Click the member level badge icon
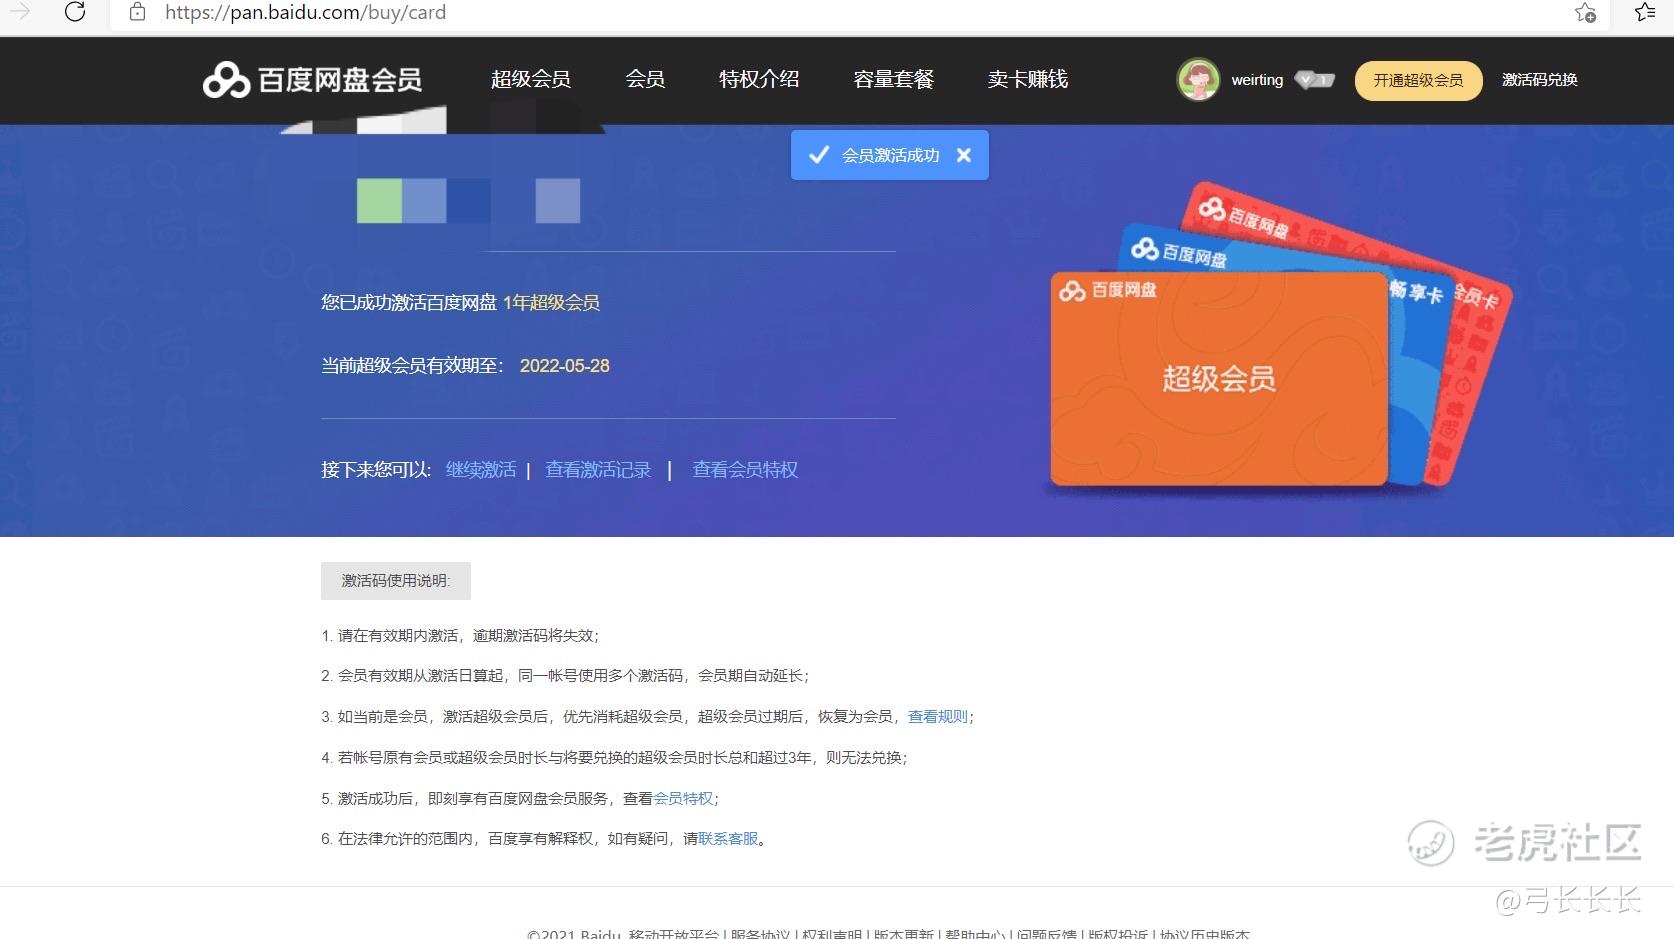This screenshot has width=1674, height=939. coord(1314,80)
